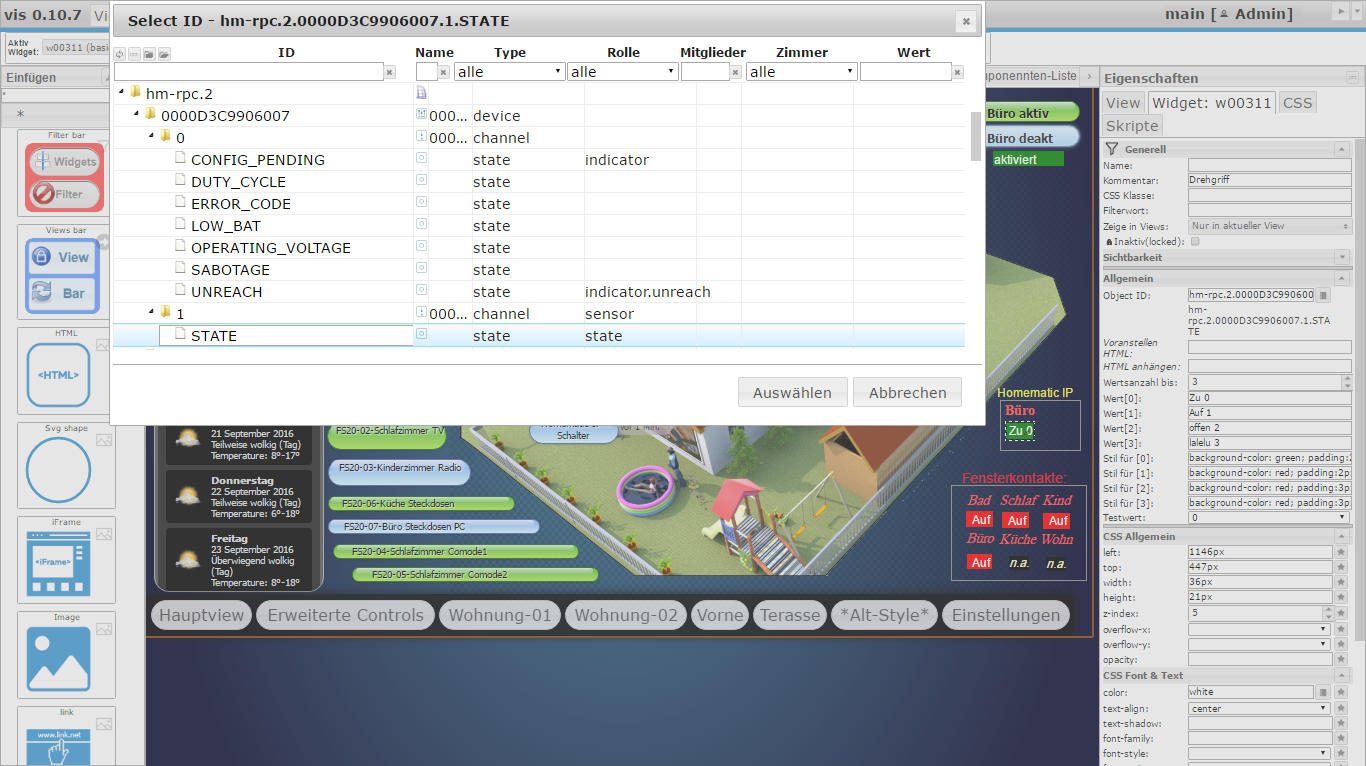The image size is (1366, 766).
Task: Click the Image widget in the Einfügen palette
Action: point(66,655)
